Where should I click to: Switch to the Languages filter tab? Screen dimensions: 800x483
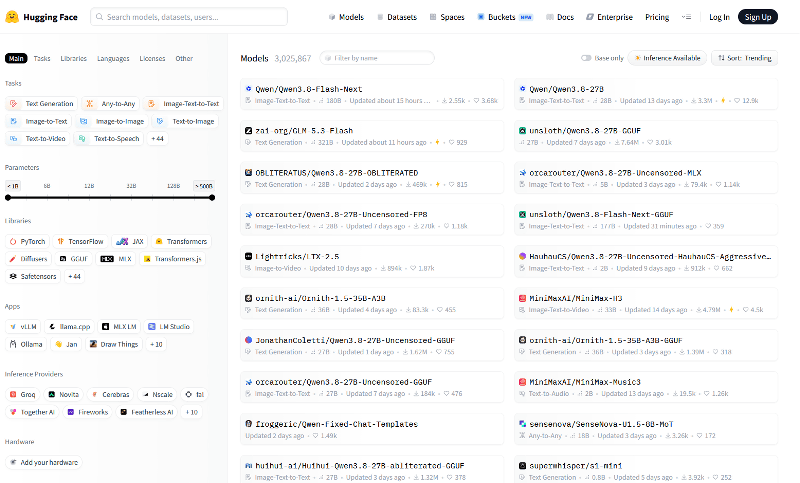[x=113, y=58]
